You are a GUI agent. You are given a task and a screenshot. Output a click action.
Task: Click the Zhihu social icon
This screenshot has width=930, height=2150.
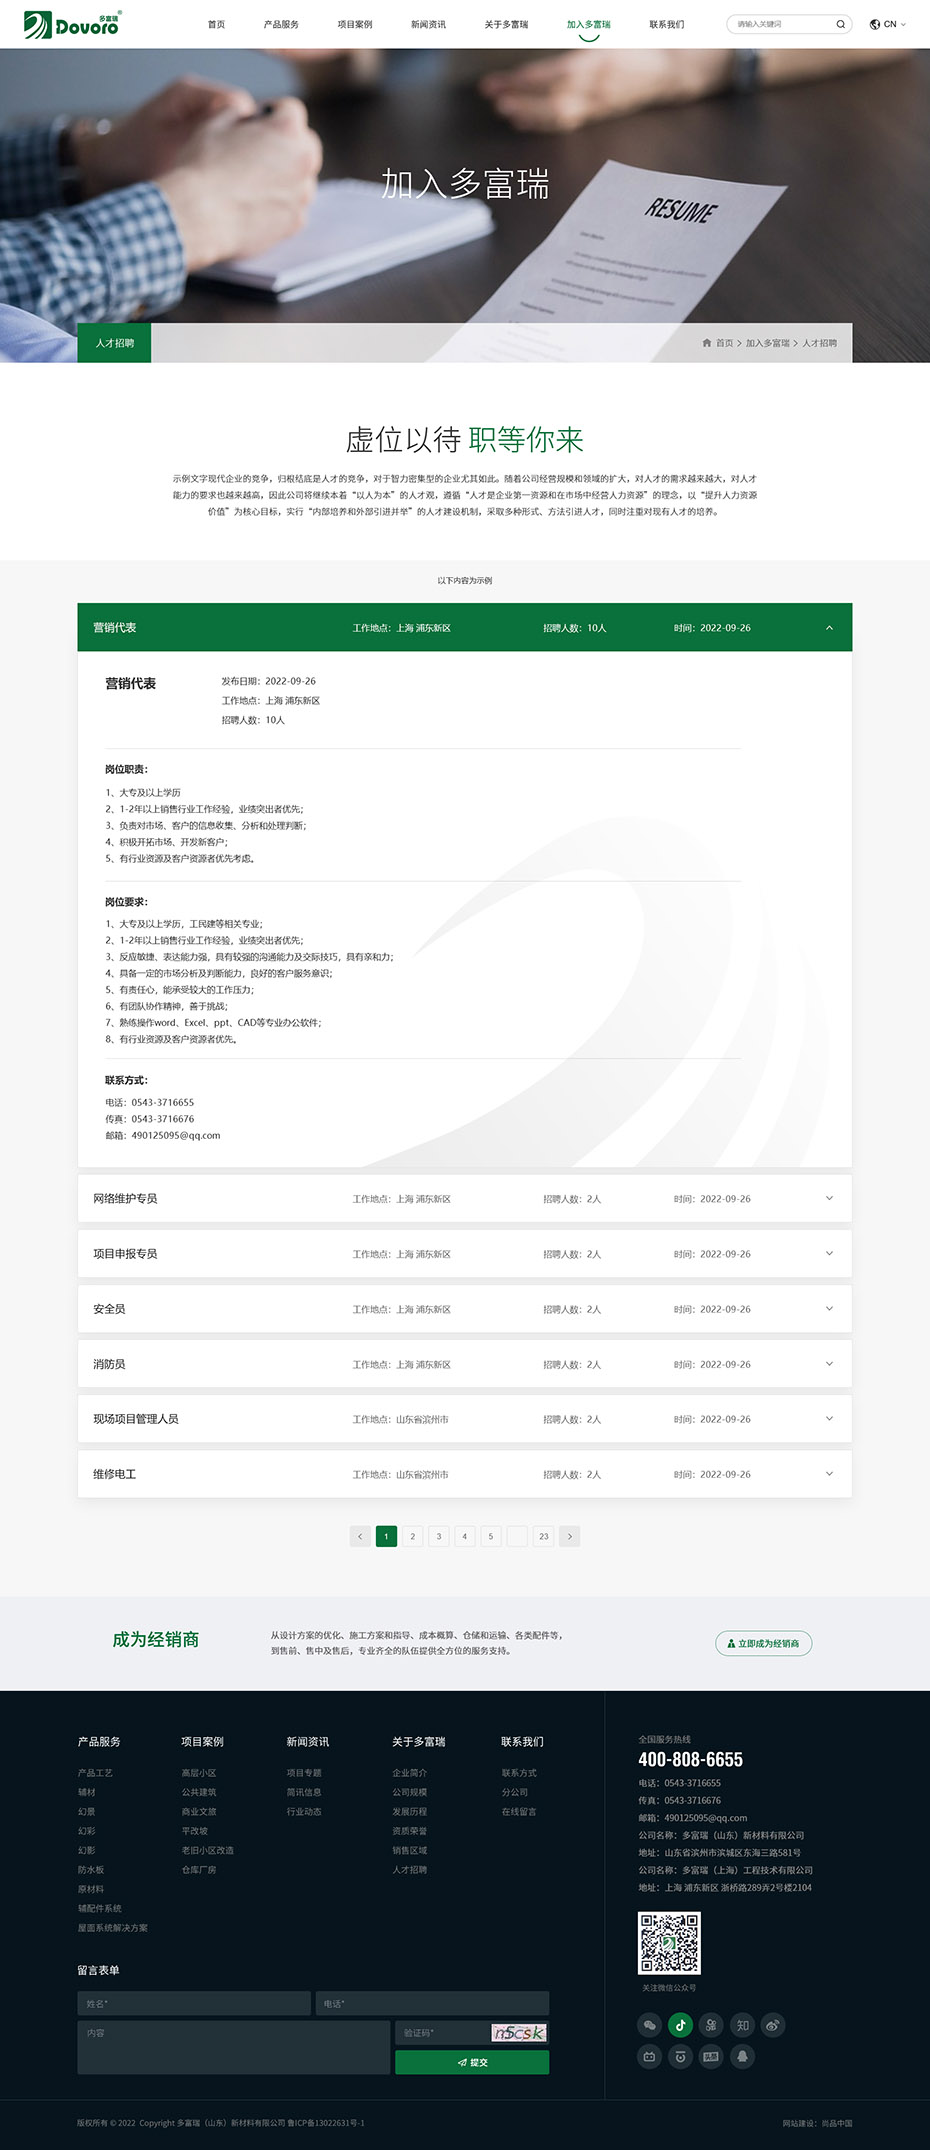[742, 2025]
